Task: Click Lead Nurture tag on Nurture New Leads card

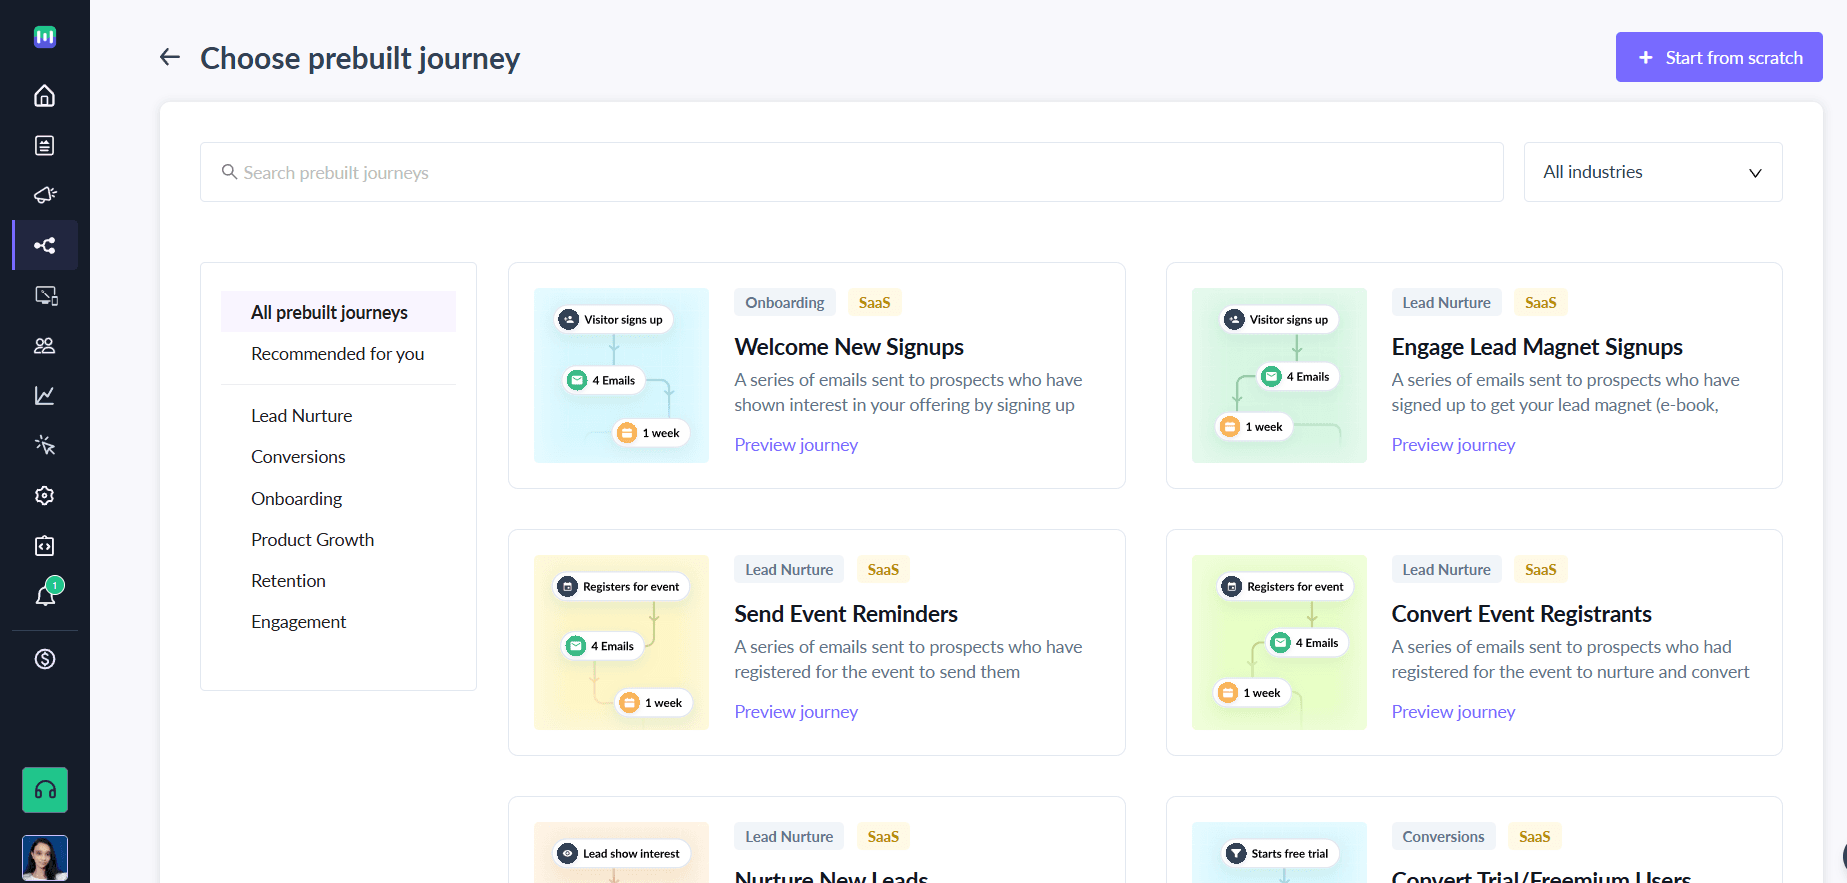Action: pos(789,837)
